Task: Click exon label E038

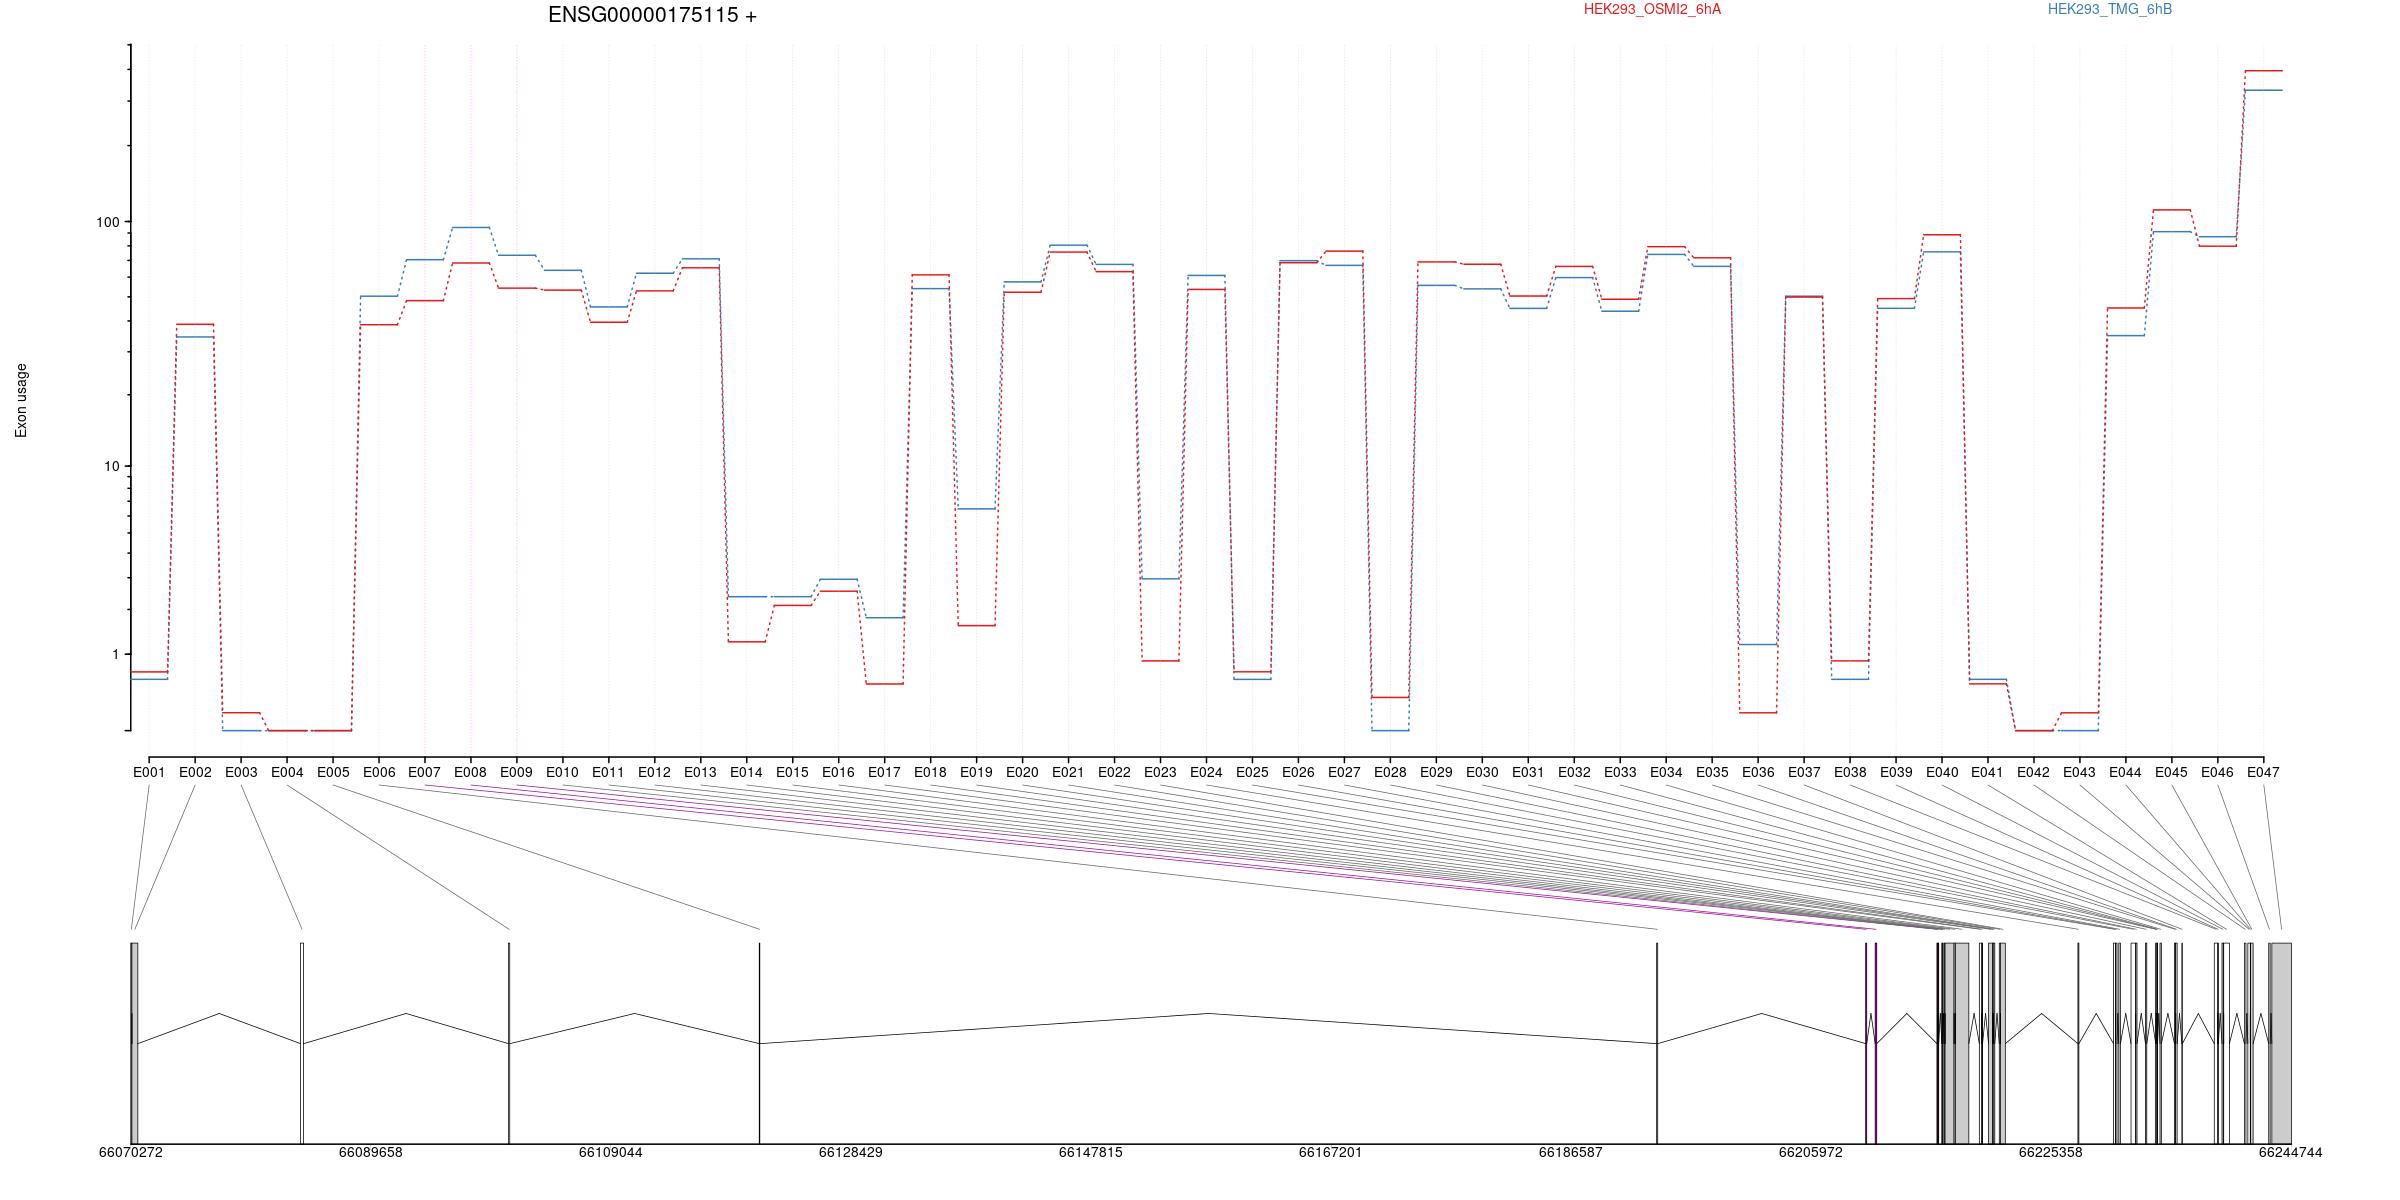Action: click(1851, 772)
